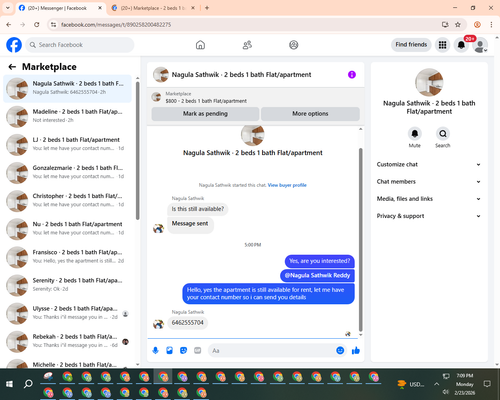Expand Chat members section
This screenshot has width=500, height=400.
(x=429, y=182)
